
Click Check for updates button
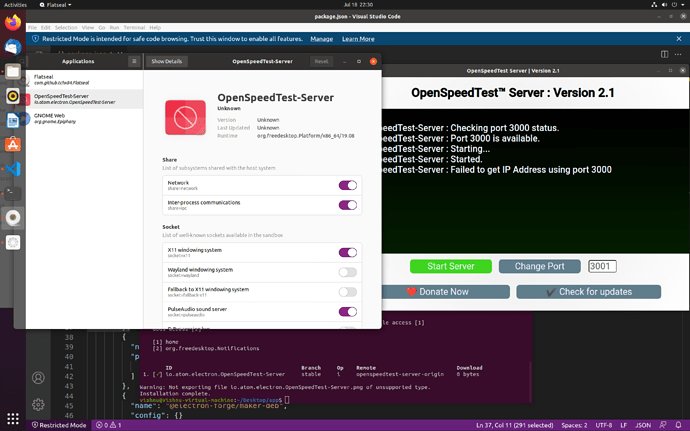[x=589, y=291]
